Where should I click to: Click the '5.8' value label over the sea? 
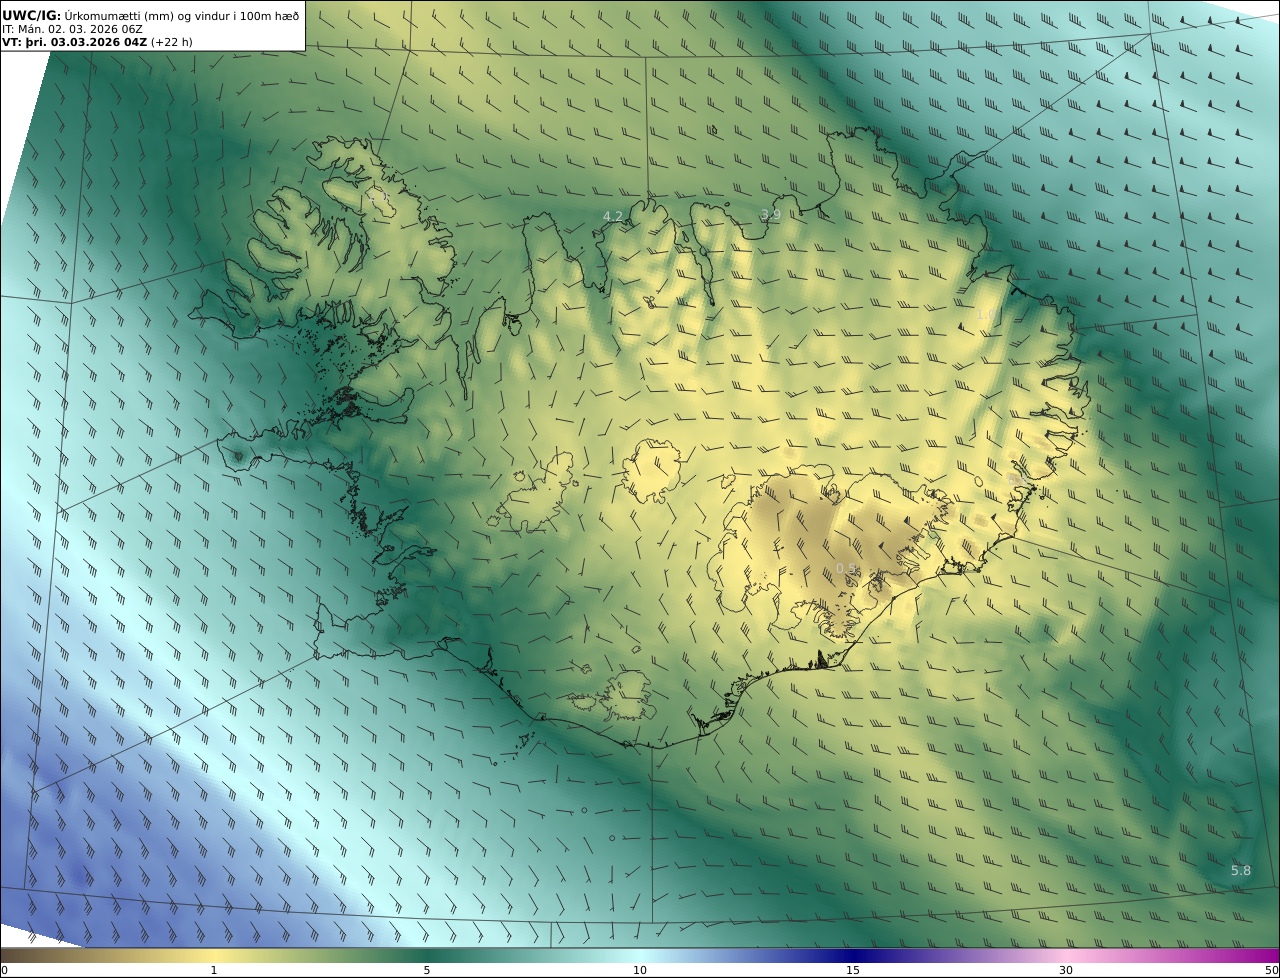[x=1240, y=870]
